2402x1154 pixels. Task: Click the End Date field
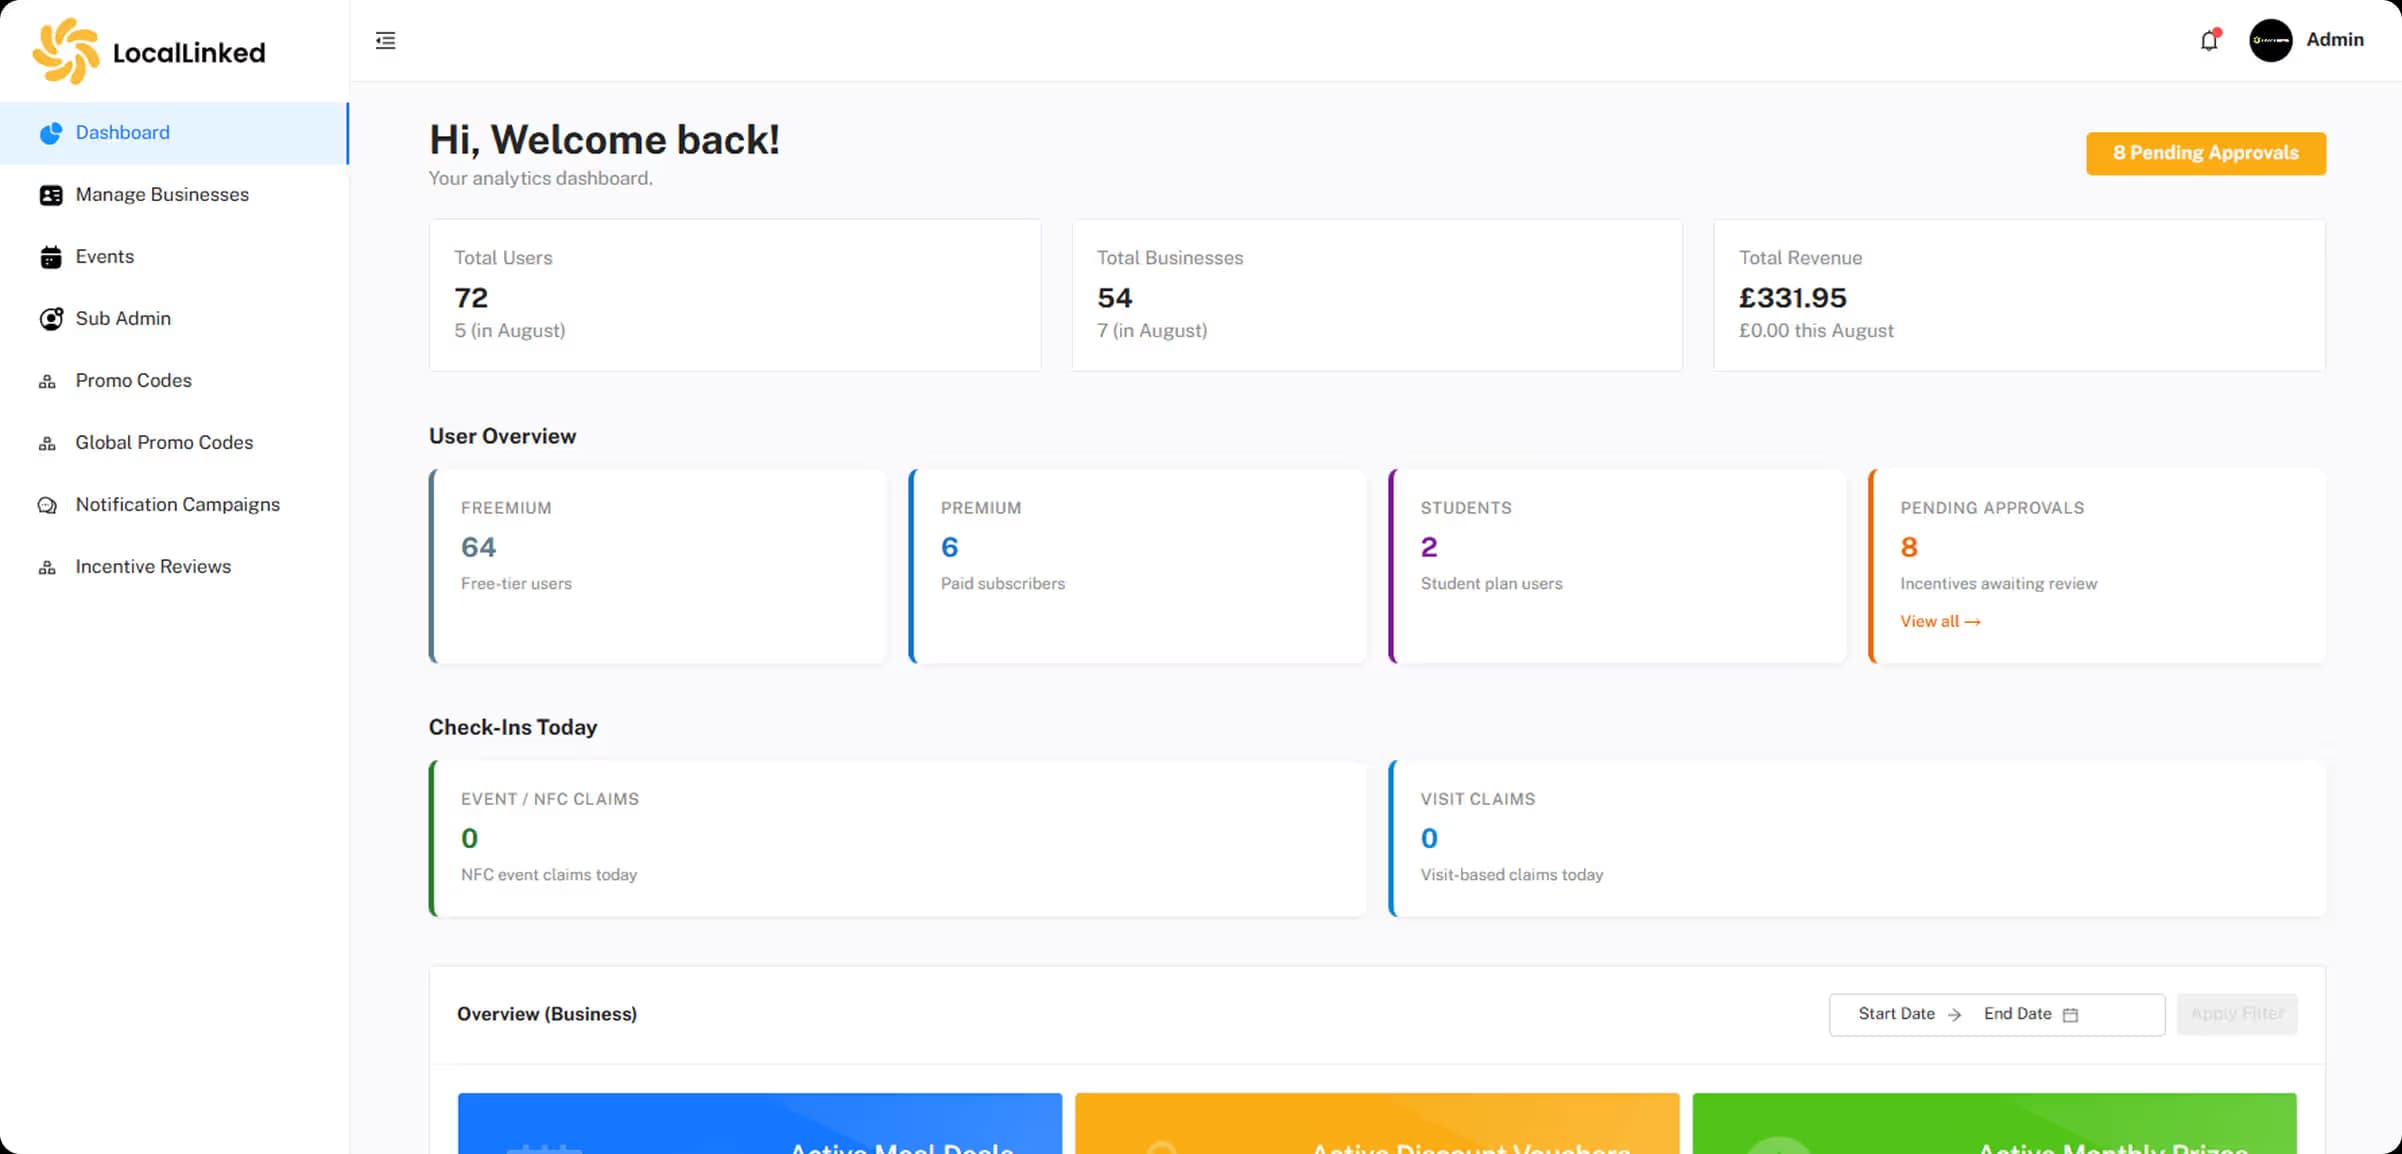pyautogui.click(x=2017, y=1014)
